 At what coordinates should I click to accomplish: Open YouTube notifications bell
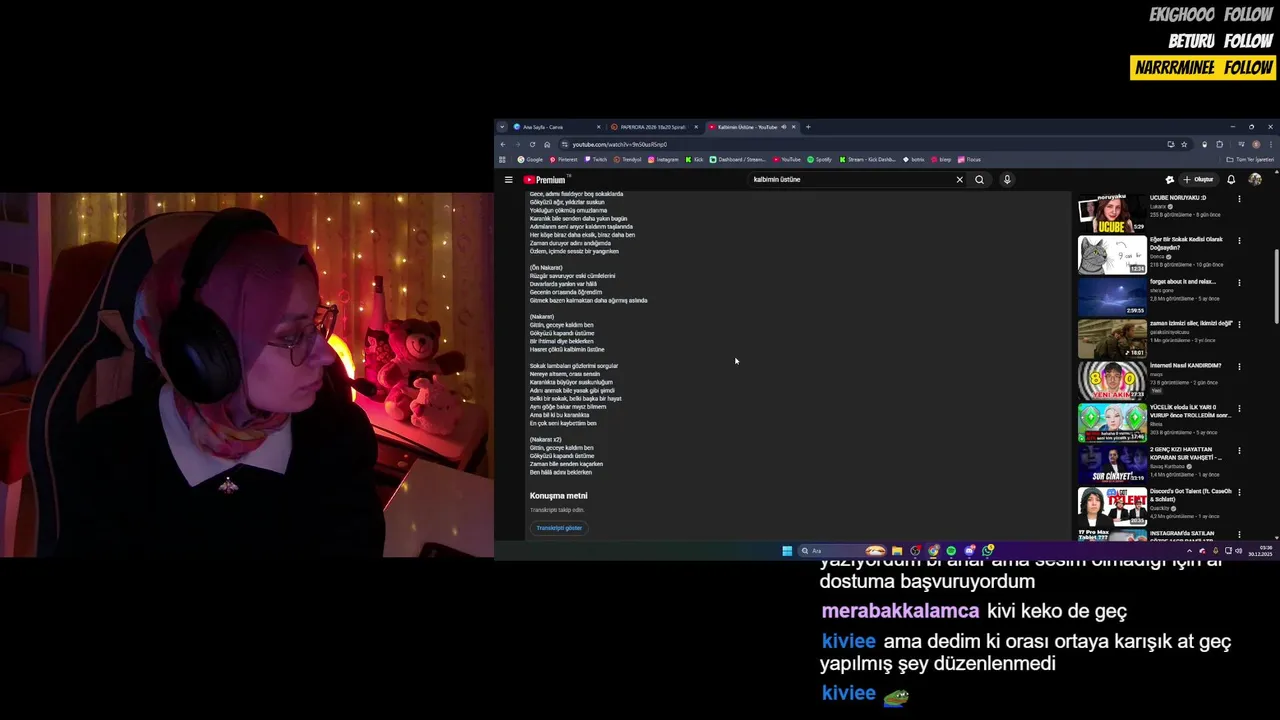(x=1231, y=180)
